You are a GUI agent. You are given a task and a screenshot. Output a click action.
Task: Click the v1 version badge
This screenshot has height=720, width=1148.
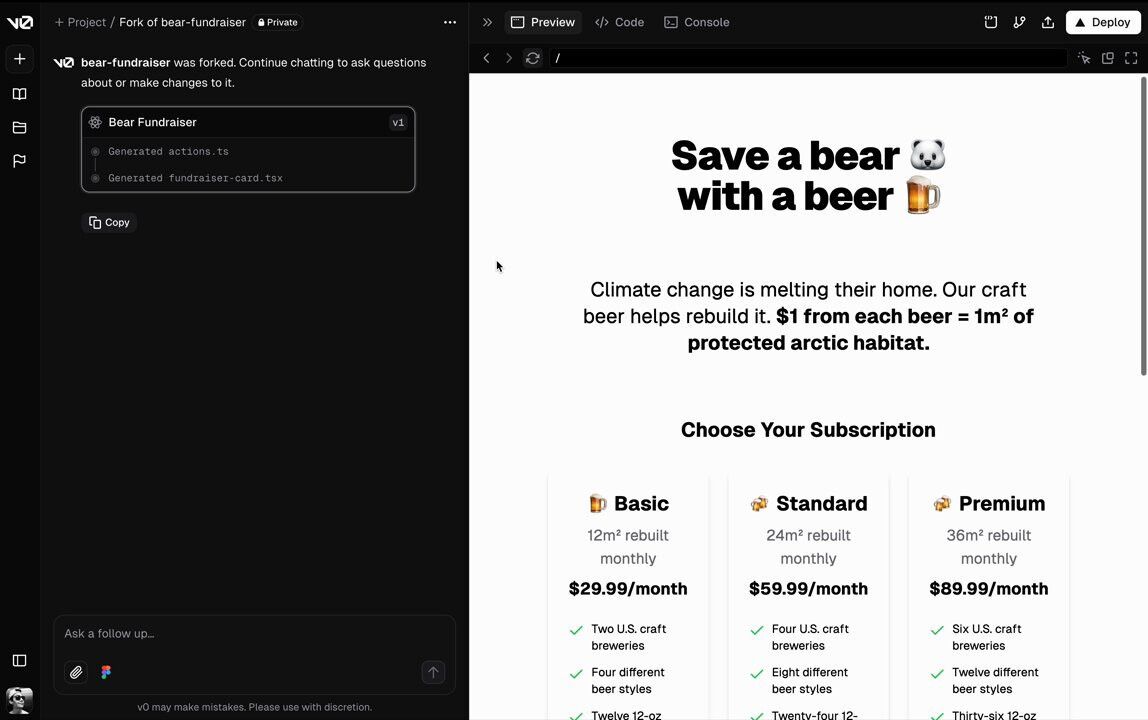coord(398,122)
